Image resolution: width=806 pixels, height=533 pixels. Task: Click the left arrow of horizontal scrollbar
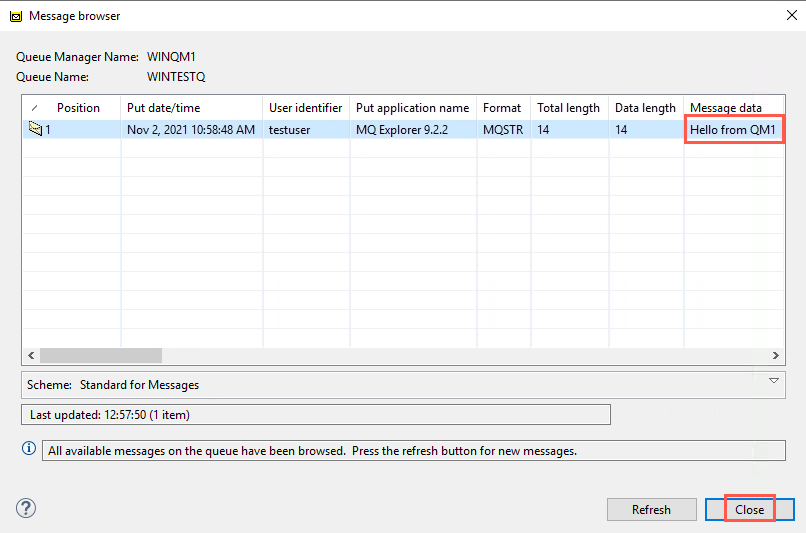(x=31, y=355)
